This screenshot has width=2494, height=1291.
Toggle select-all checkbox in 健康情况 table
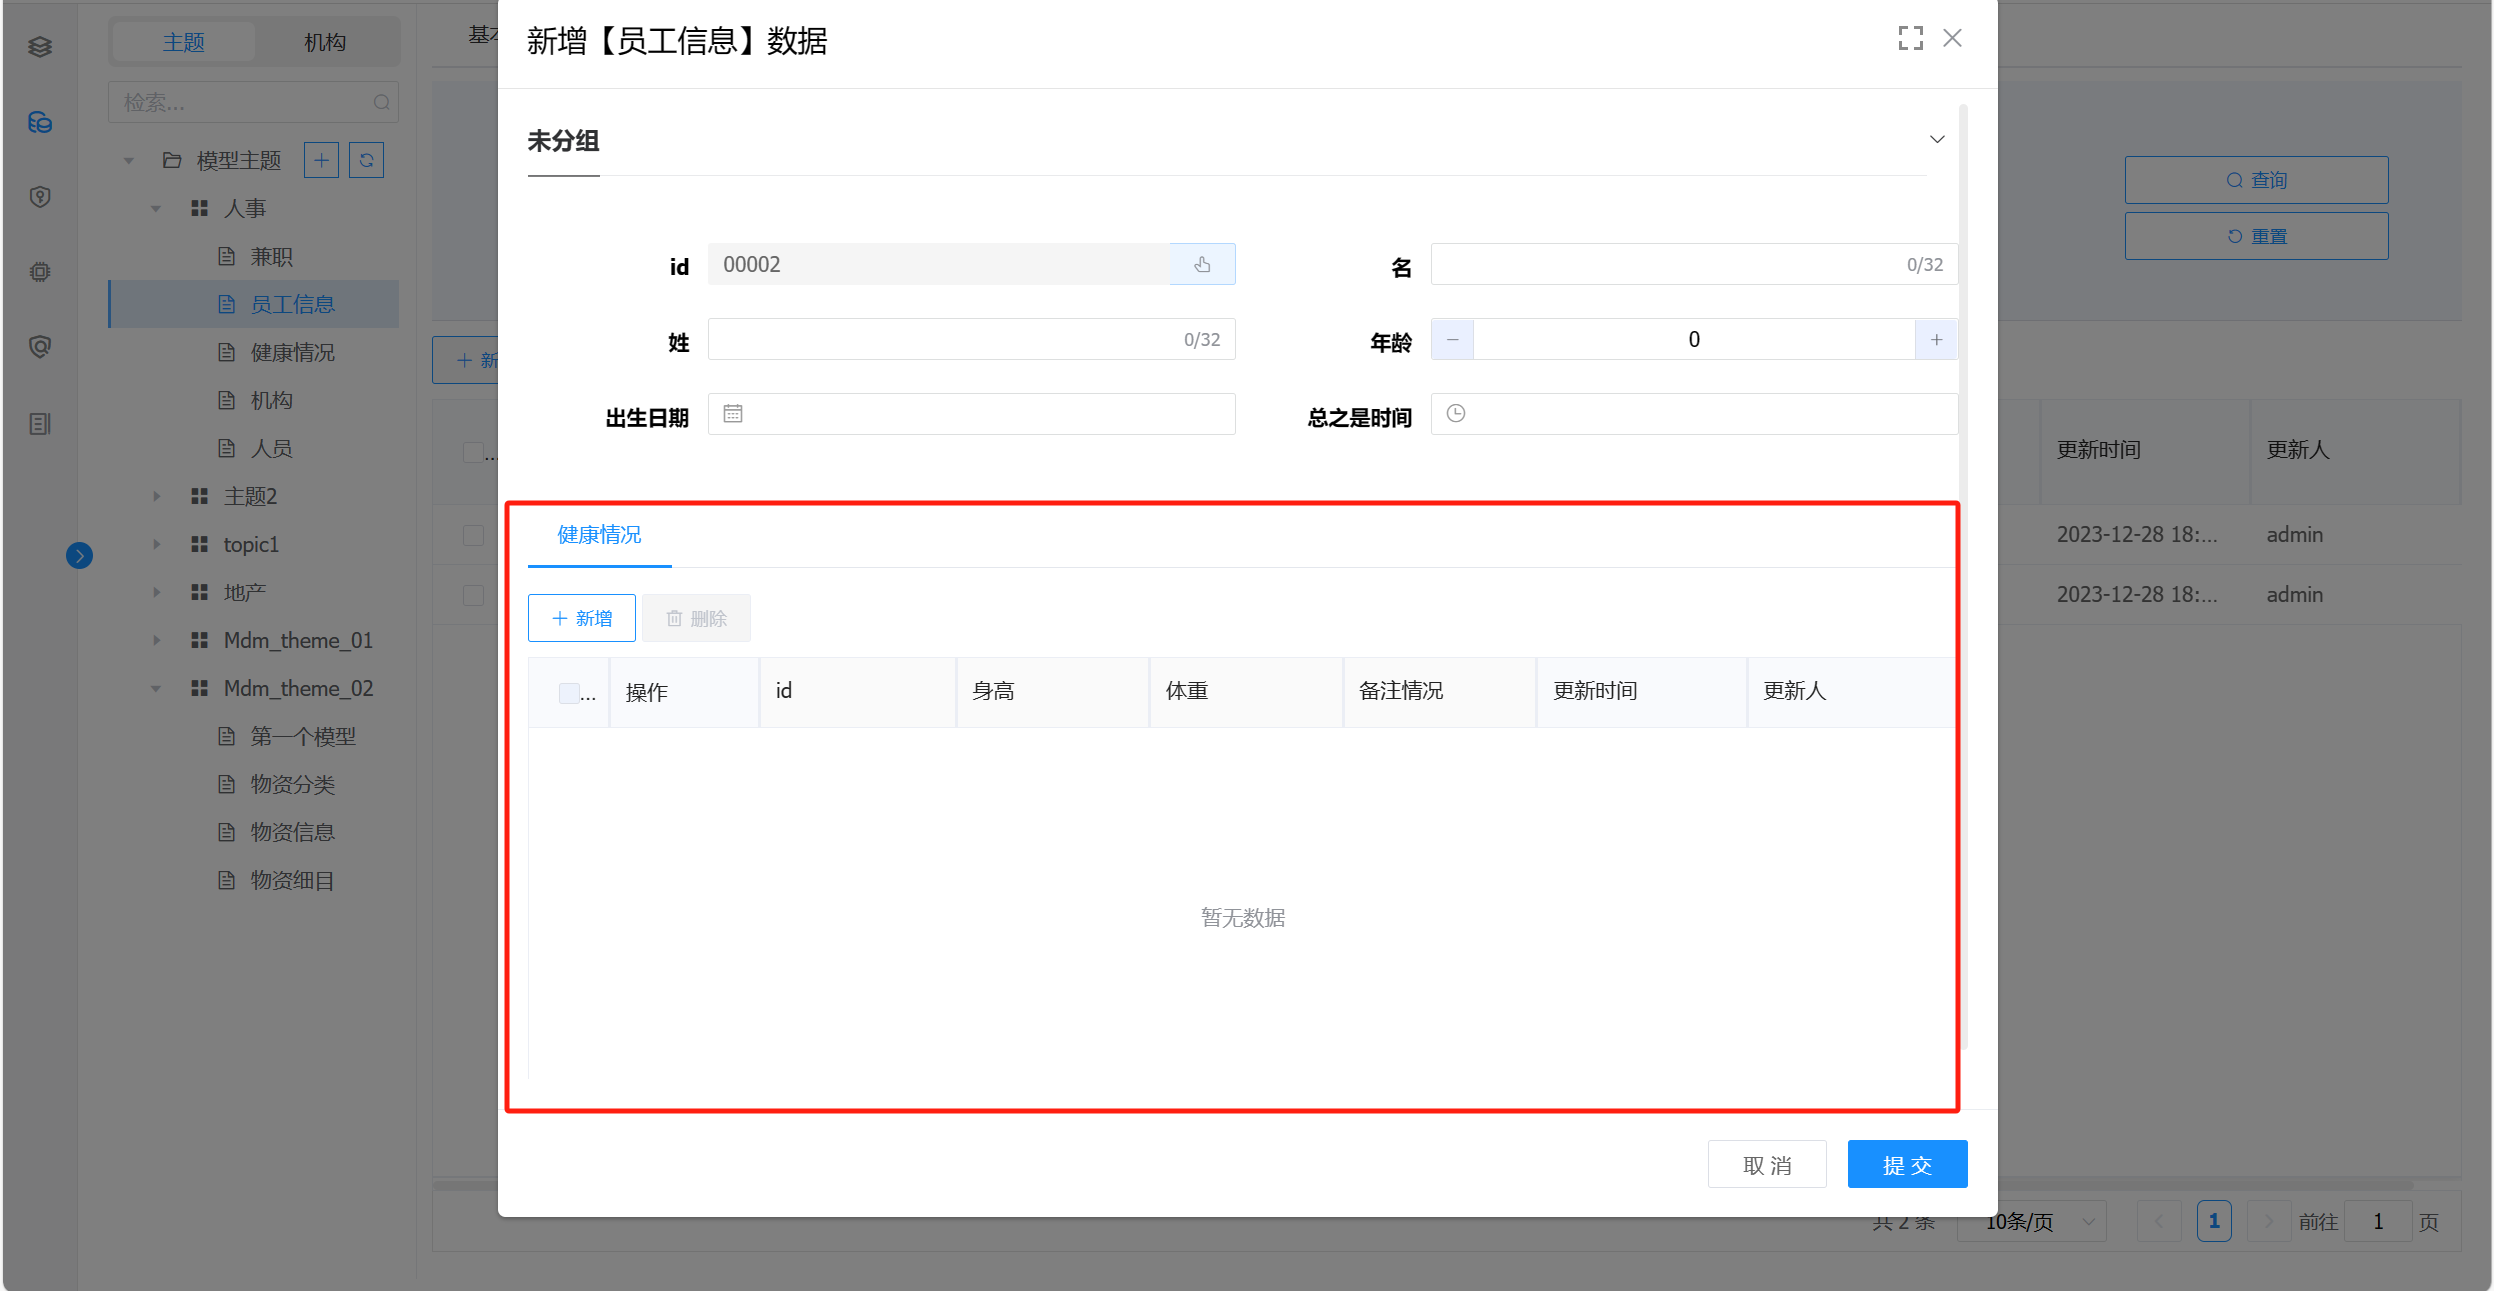[569, 692]
